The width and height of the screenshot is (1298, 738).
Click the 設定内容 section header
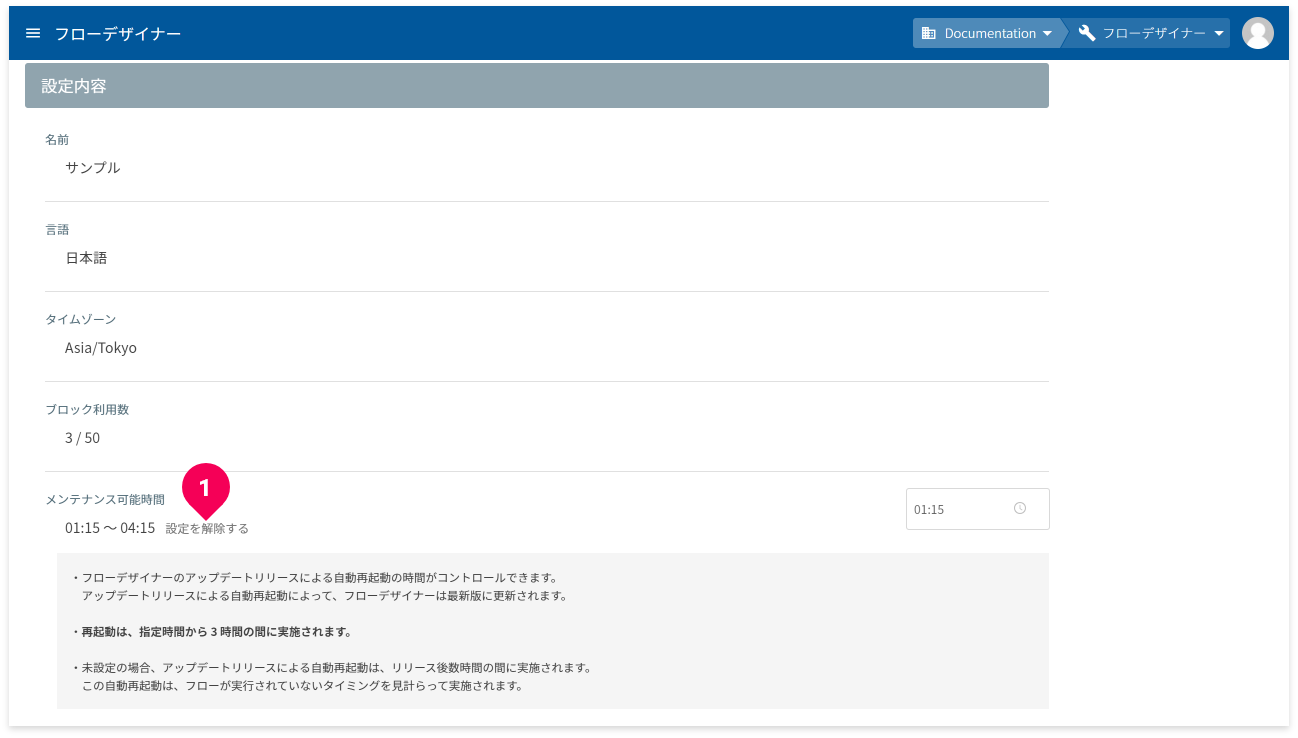(536, 86)
